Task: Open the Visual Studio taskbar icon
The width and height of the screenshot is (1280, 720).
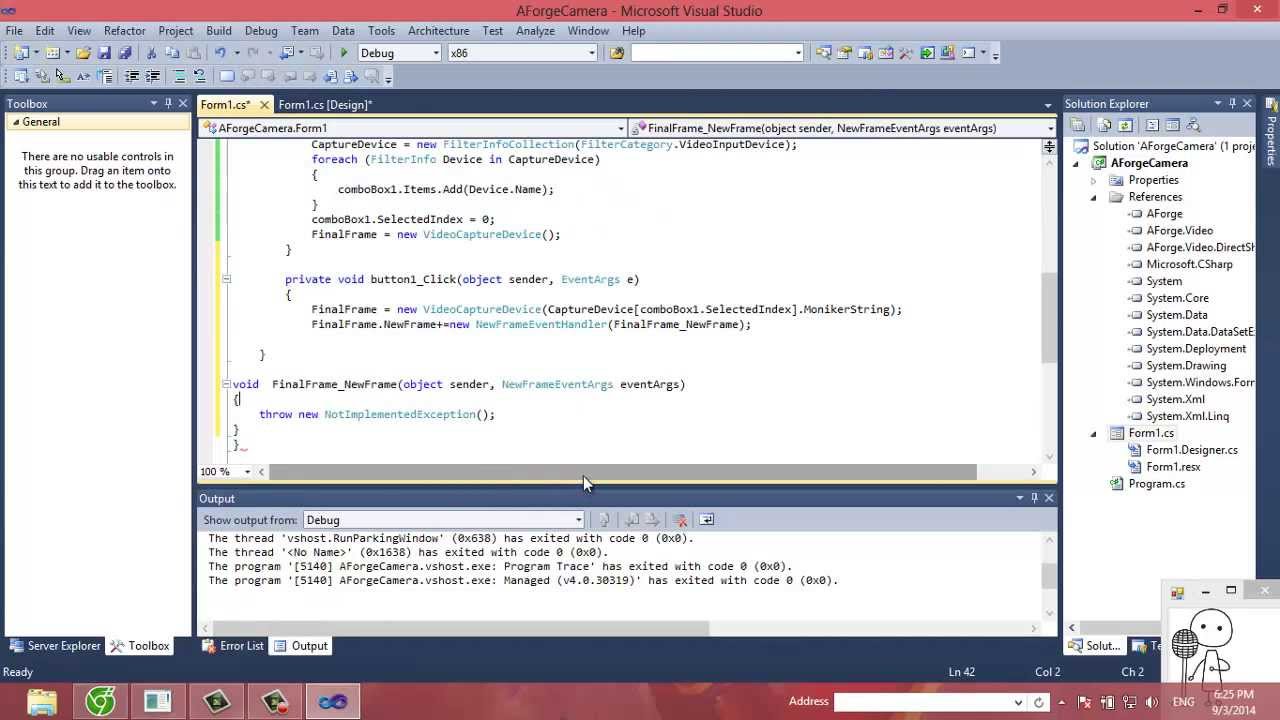Action: (x=332, y=702)
